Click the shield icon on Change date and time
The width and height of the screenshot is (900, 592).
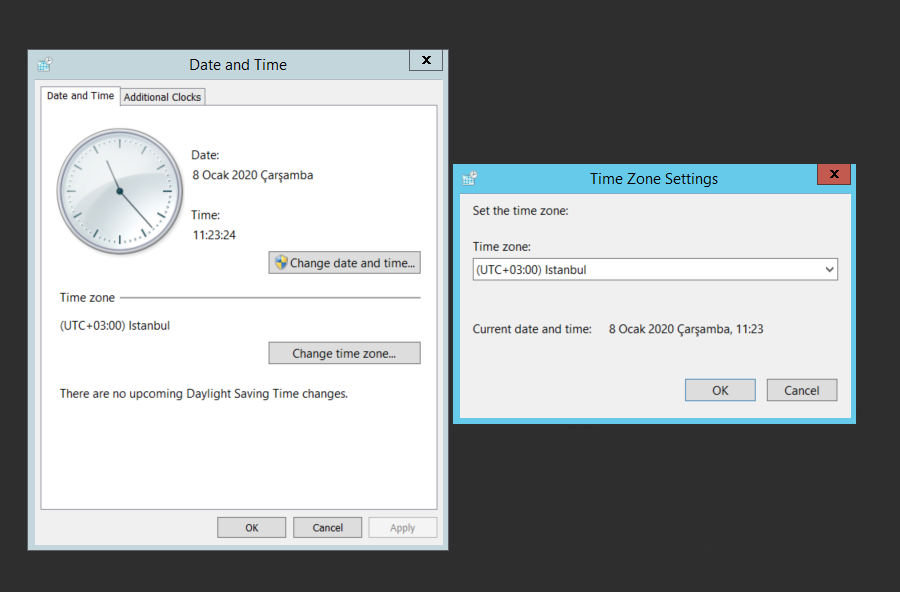(x=281, y=262)
